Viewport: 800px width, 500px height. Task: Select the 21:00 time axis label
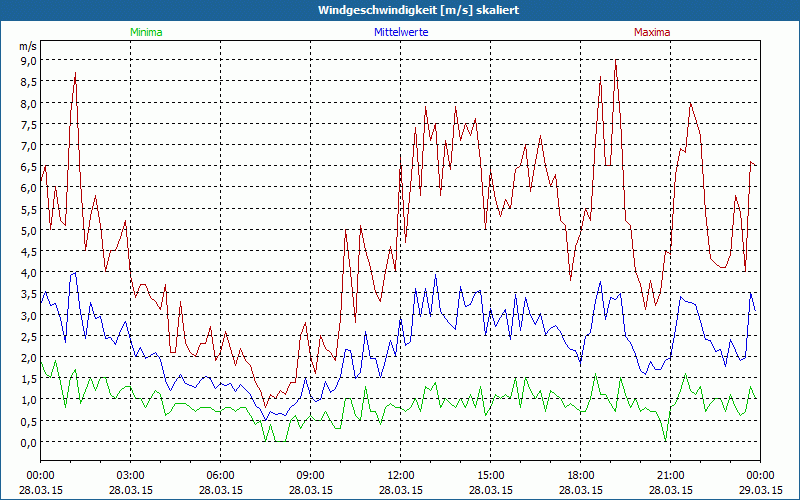(670, 475)
